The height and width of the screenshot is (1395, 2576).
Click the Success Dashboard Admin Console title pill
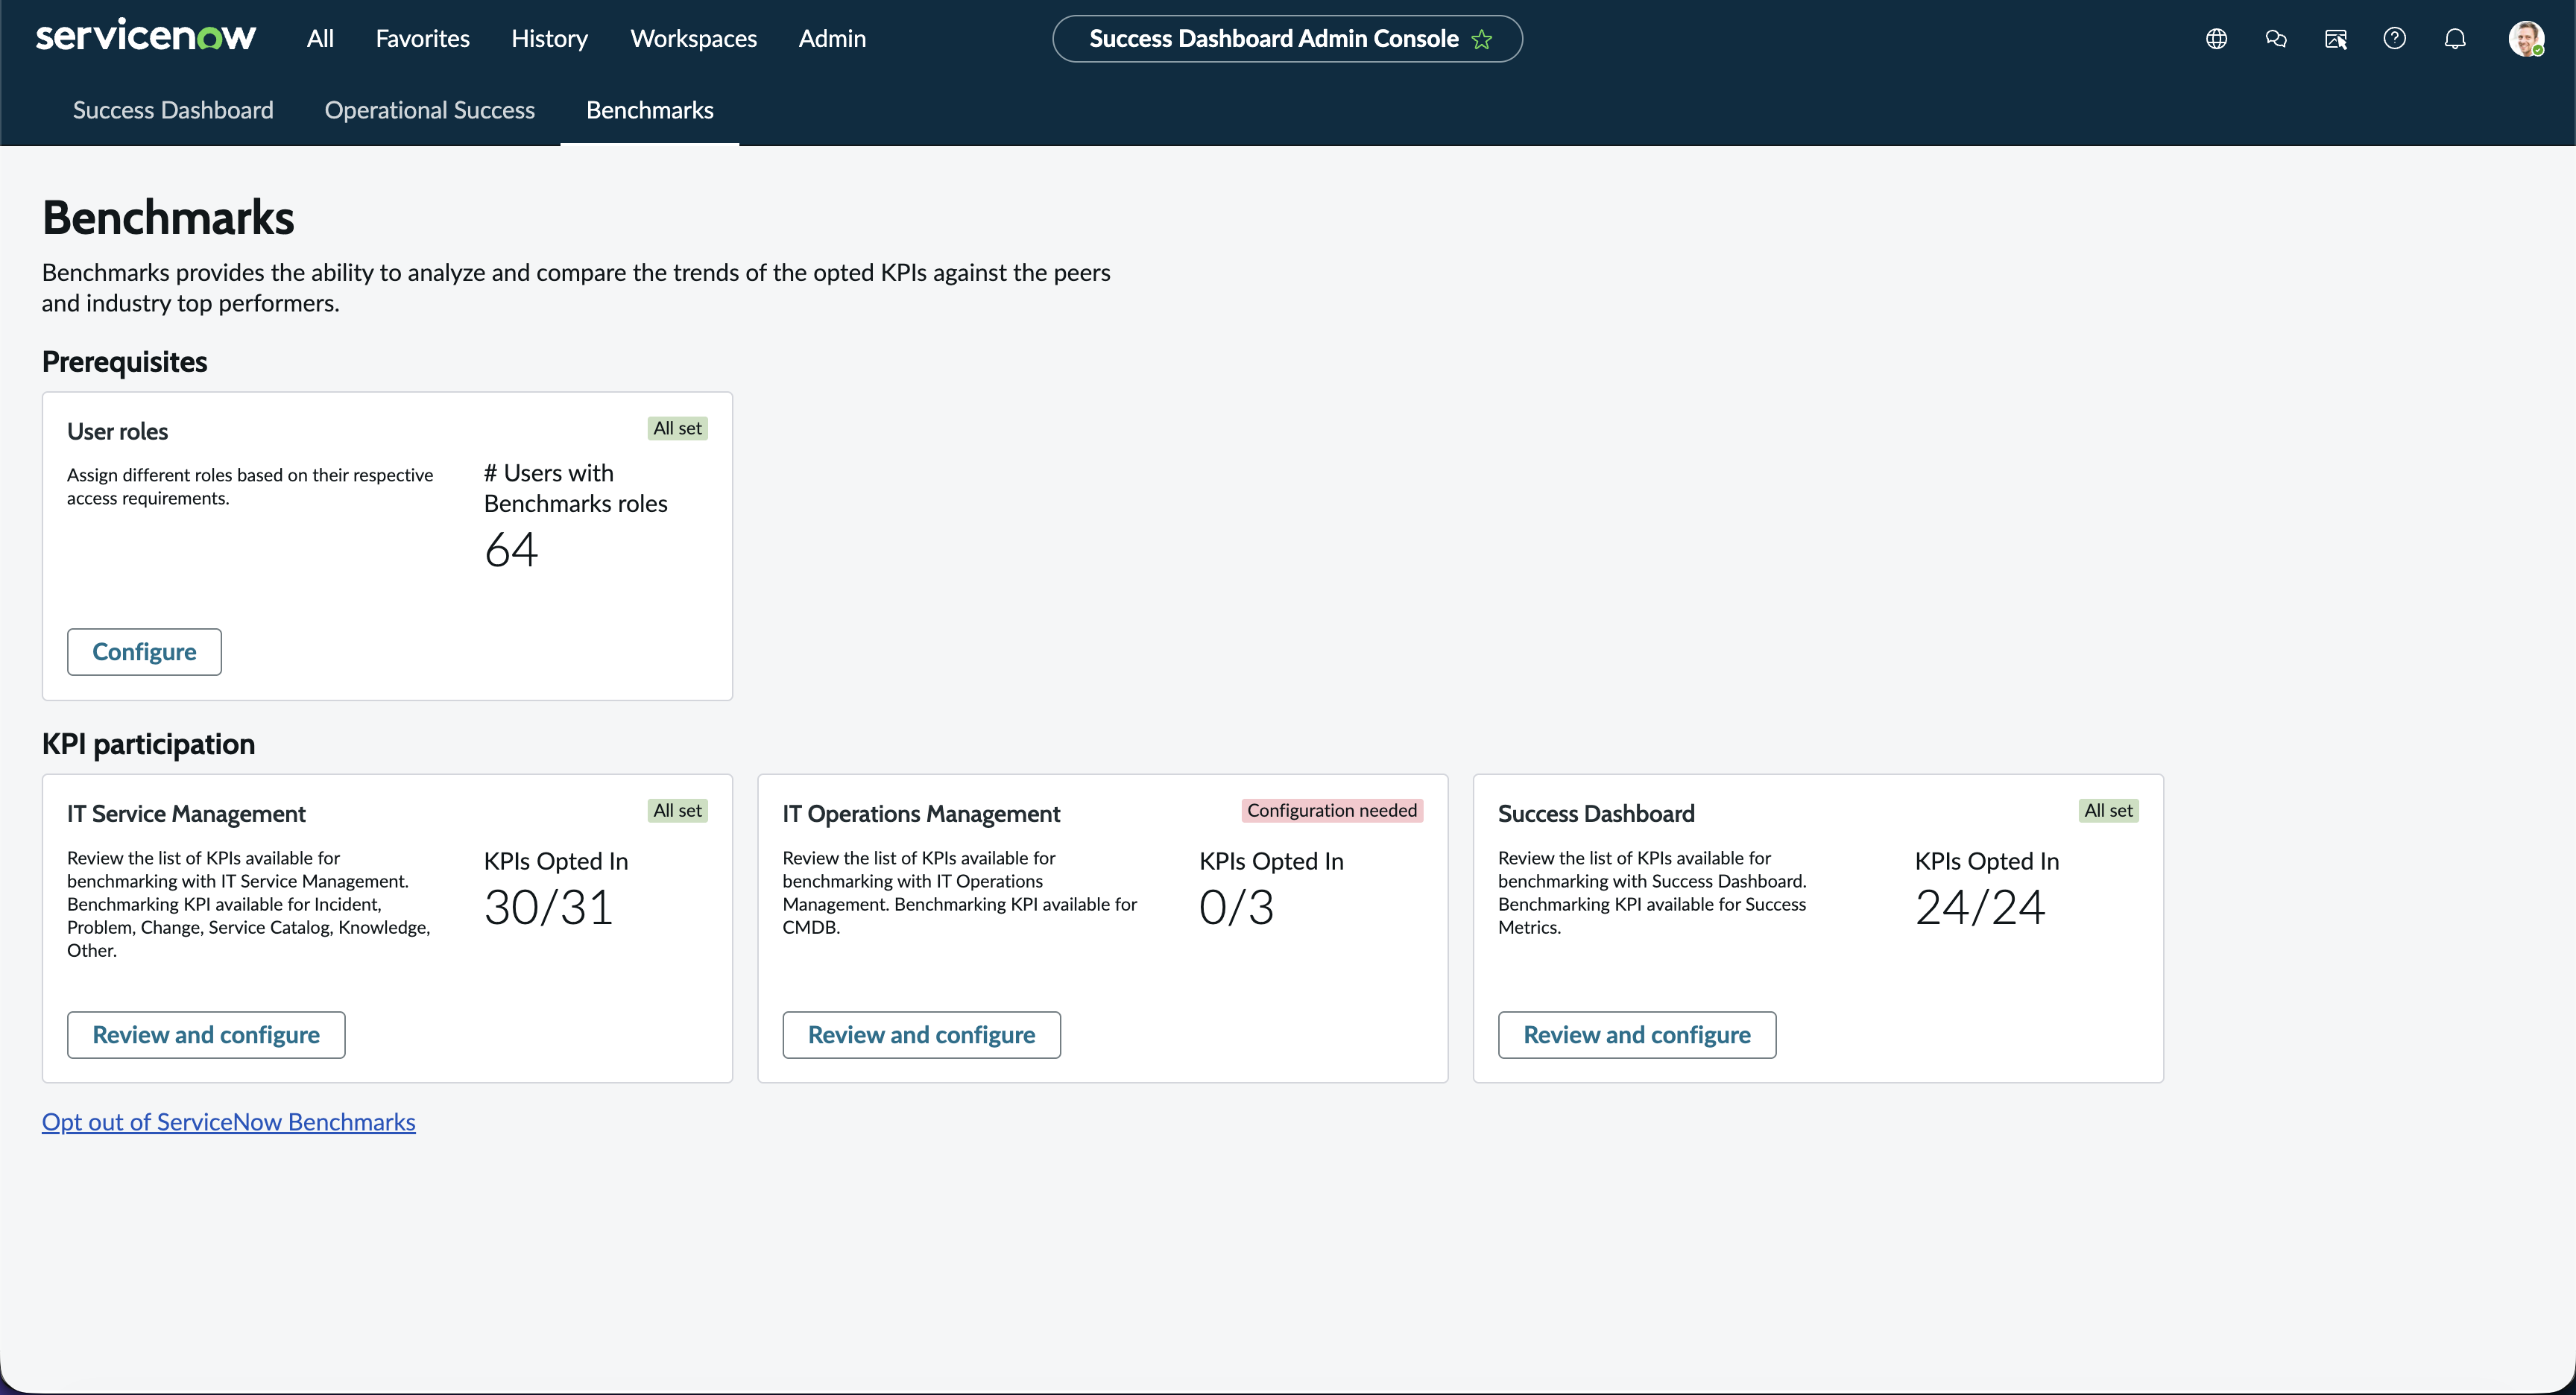[x=1287, y=39]
